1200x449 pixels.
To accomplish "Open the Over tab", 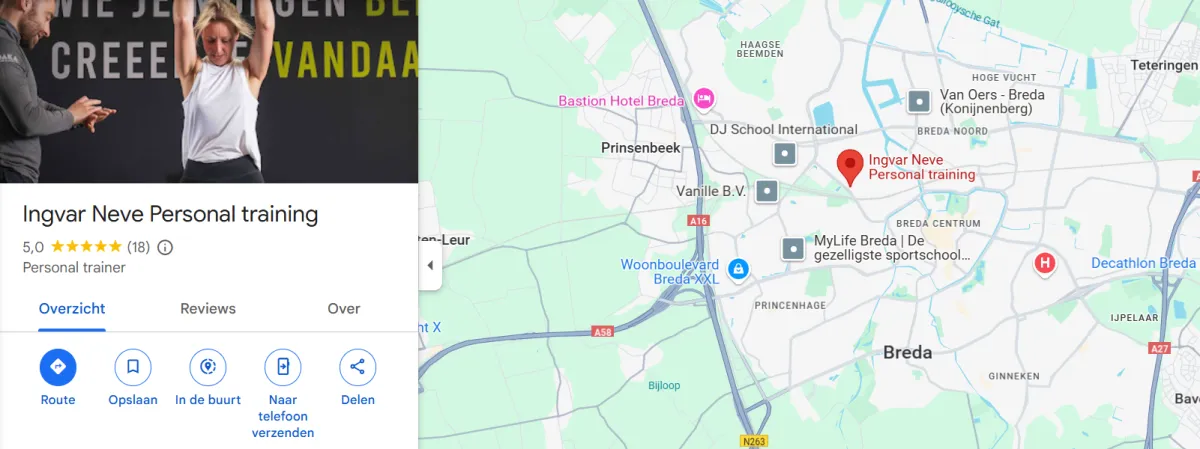I will pos(344,309).
